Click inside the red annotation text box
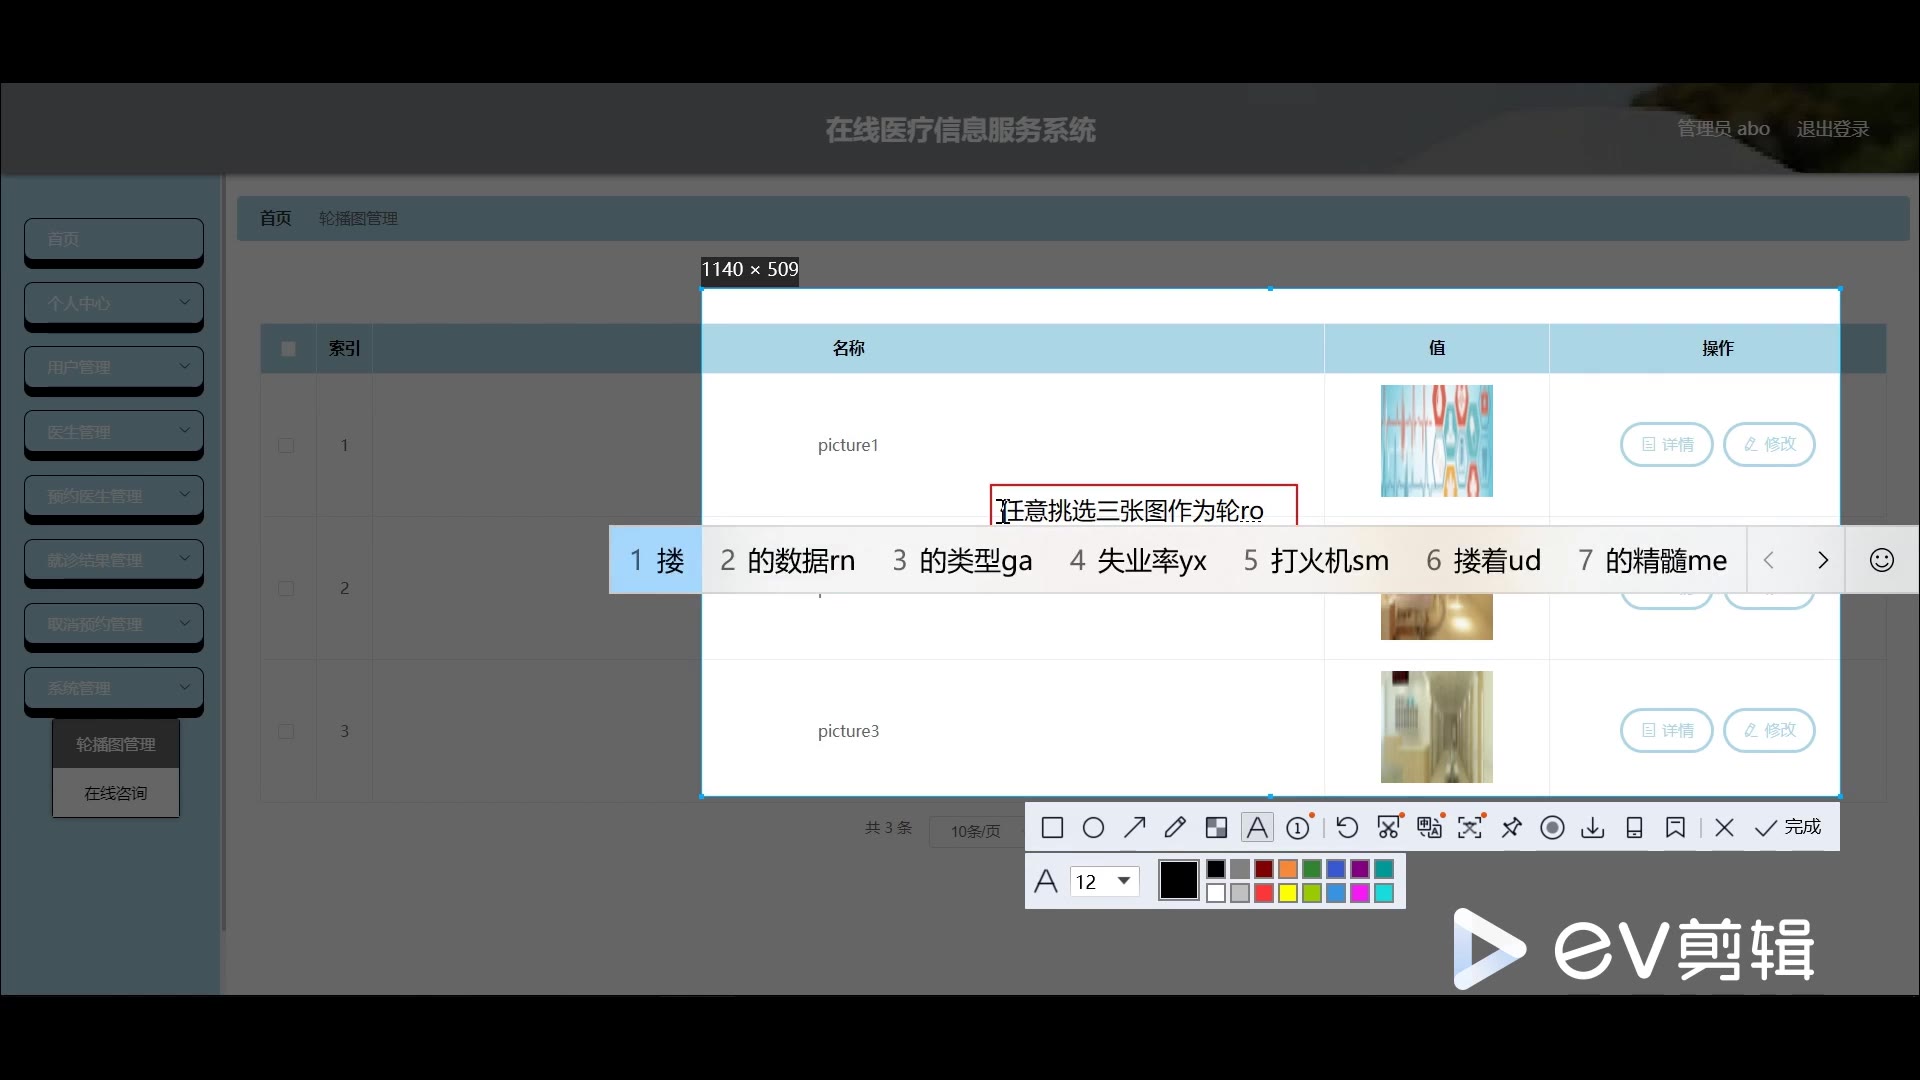This screenshot has width=1920, height=1080. click(x=1144, y=506)
